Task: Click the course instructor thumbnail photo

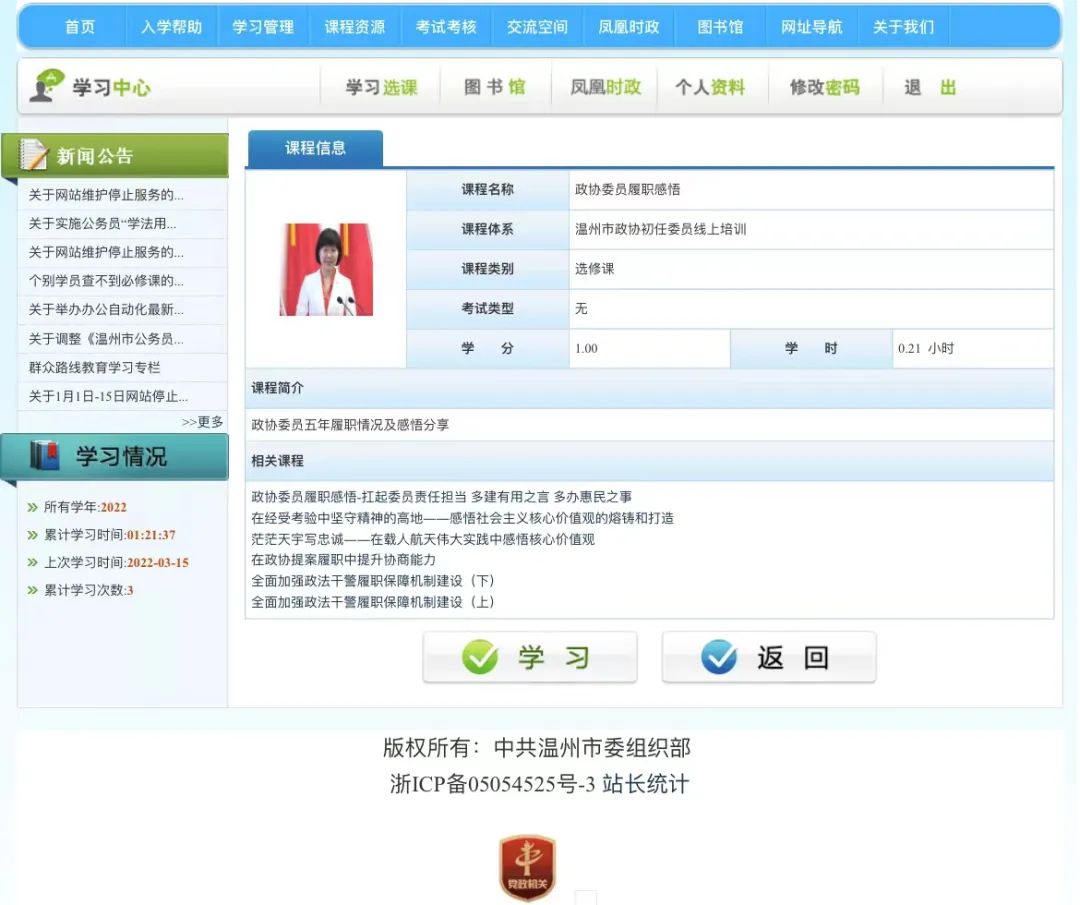Action: click(326, 270)
